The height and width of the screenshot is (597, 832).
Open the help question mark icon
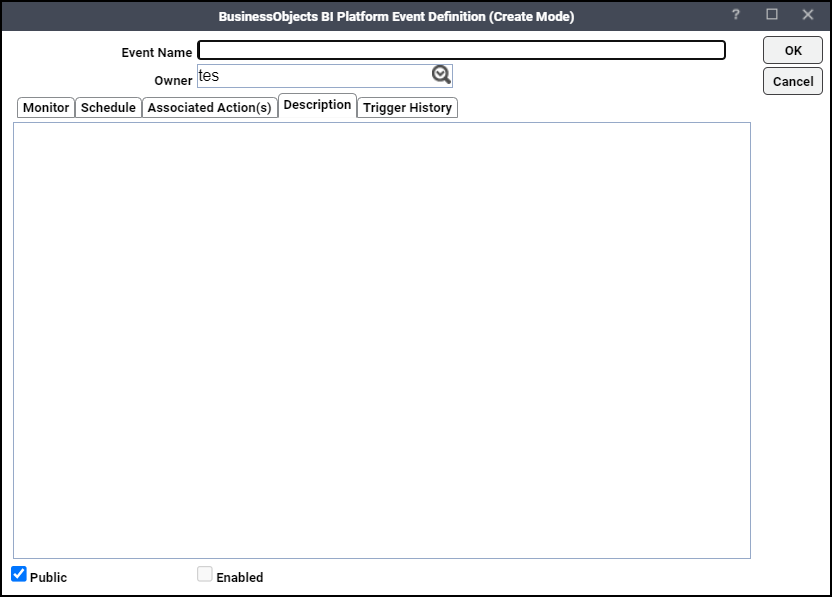pyautogui.click(x=735, y=15)
